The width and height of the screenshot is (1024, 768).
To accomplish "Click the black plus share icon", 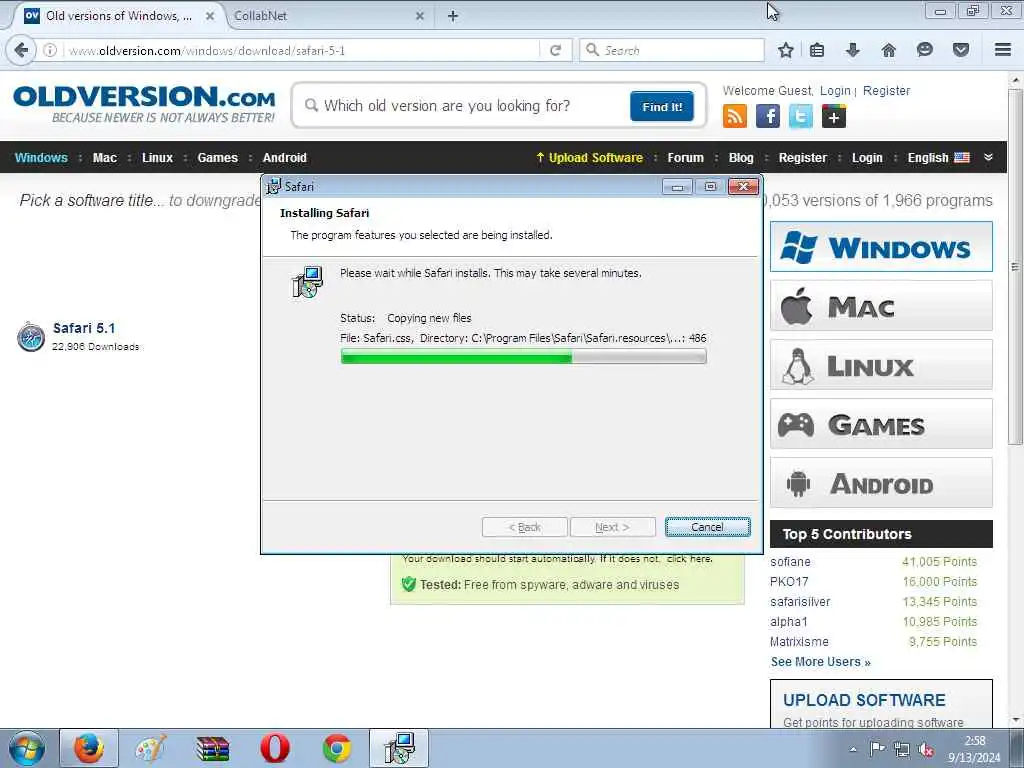I will (x=834, y=116).
